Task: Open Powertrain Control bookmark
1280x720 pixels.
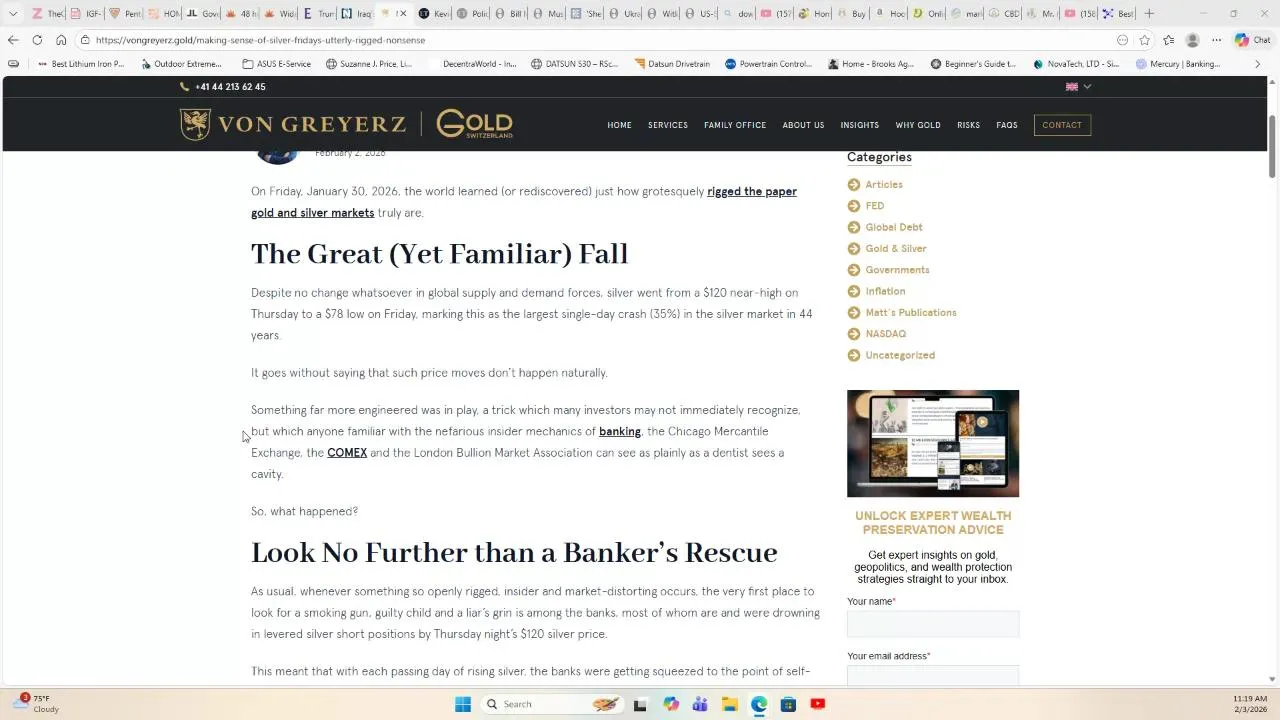Action: pyautogui.click(x=769, y=64)
